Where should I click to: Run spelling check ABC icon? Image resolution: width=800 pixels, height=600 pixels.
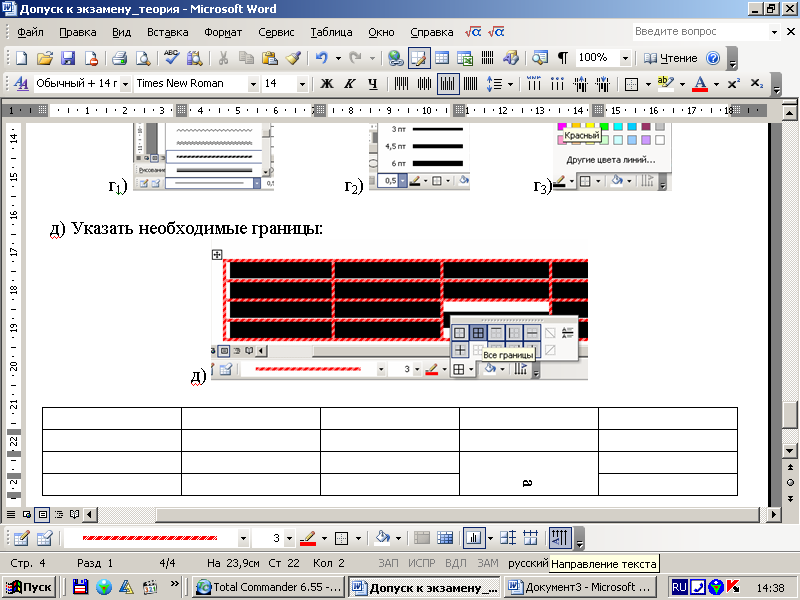(x=171, y=58)
